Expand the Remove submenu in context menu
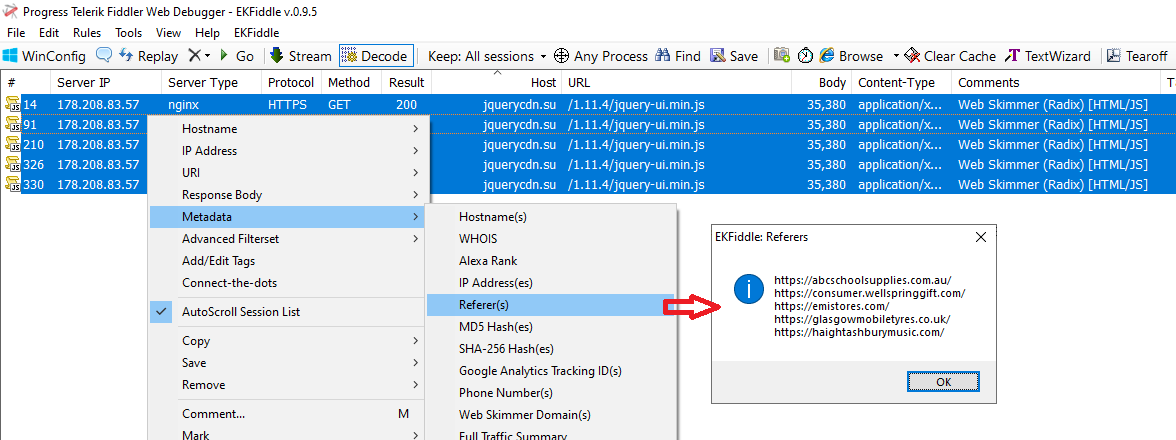The width and height of the screenshot is (1176, 440). [288, 385]
